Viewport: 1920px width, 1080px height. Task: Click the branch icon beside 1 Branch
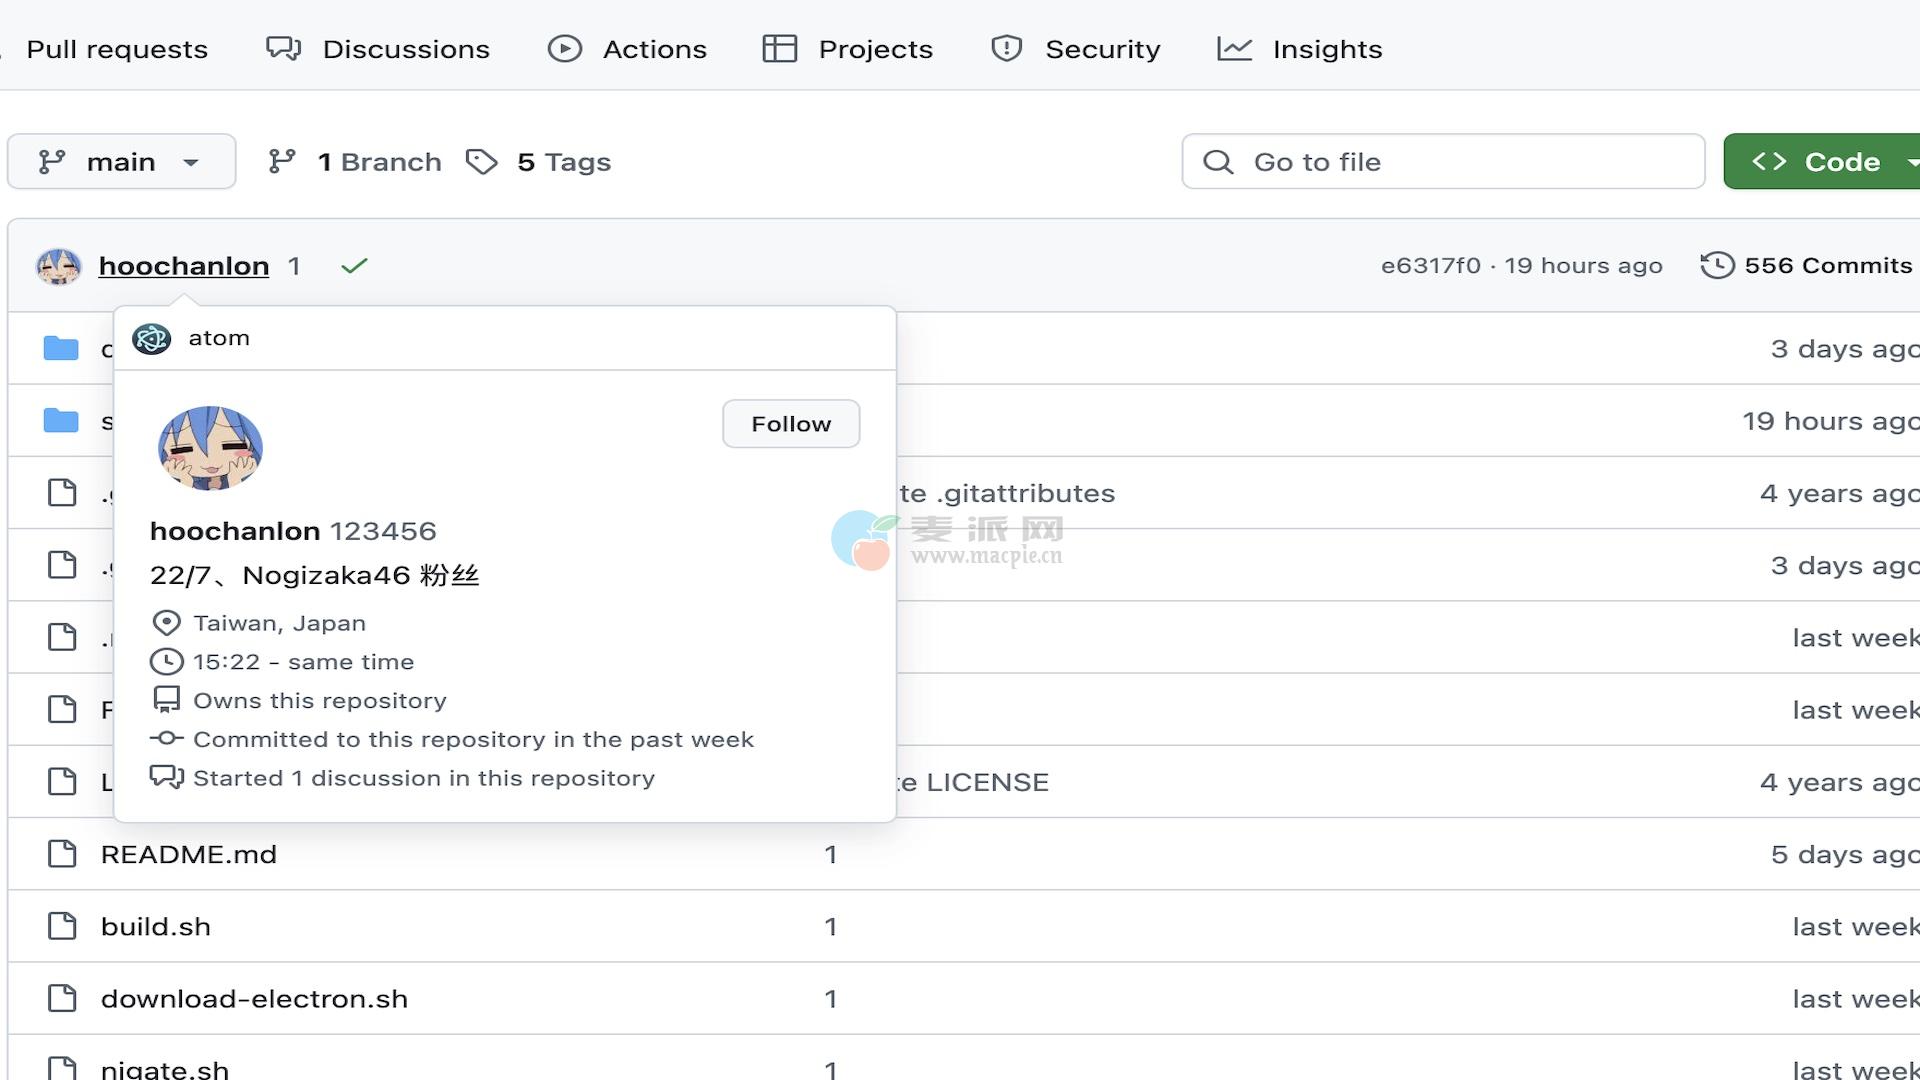point(282,162)
